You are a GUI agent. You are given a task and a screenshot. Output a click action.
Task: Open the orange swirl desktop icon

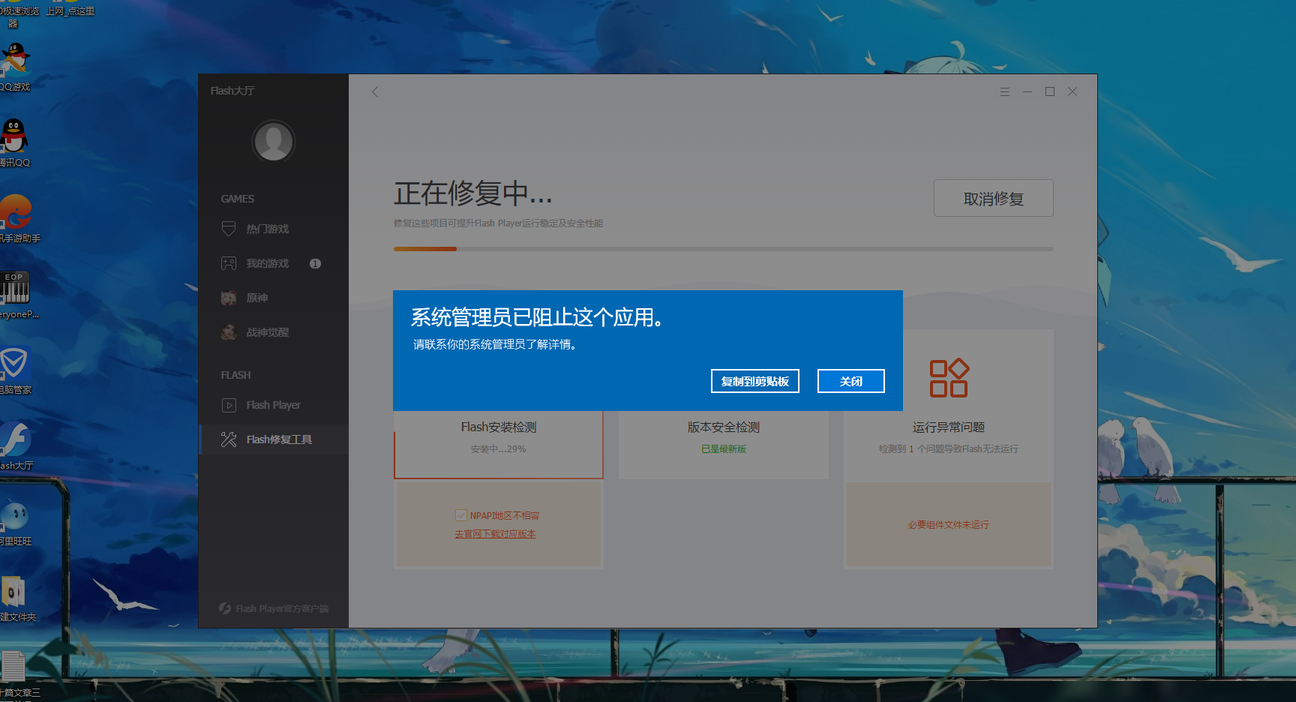(17, 219)
